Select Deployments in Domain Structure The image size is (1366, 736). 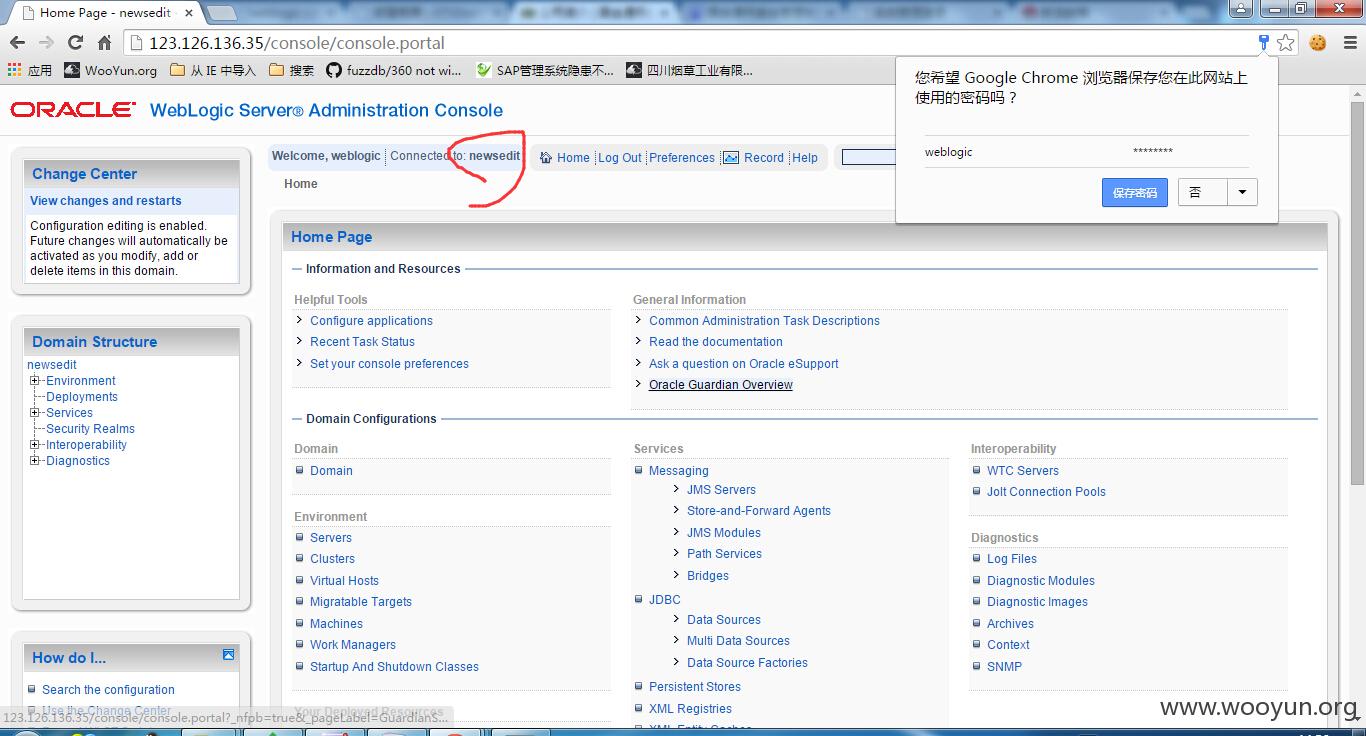click(82, 397)
